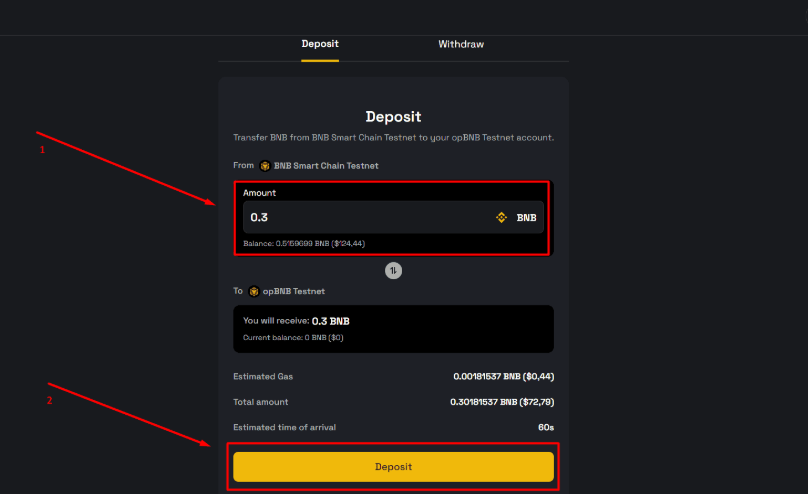Select the Deposit tab
Image resolution: width=808 pixels, height=494 pixels.
pos(320,44)
